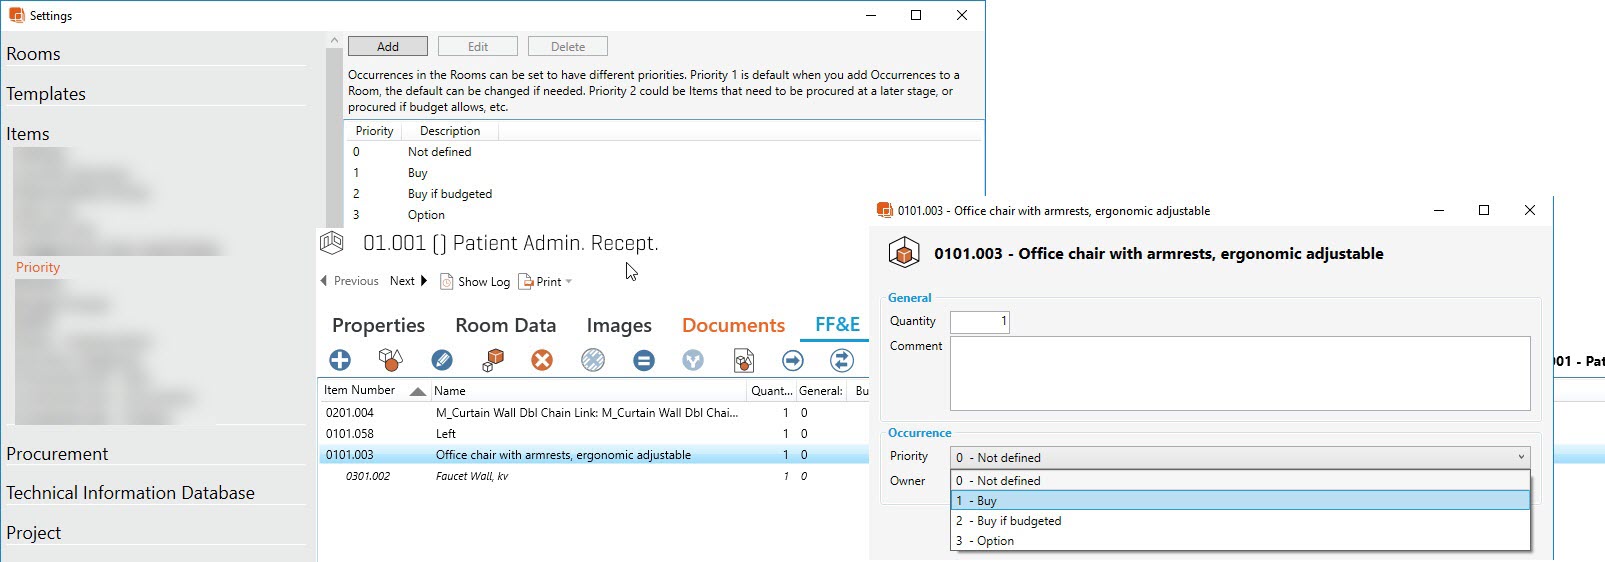Click the blue pencil edit icon
The image size is (1605, 562).
pos(442,360)
